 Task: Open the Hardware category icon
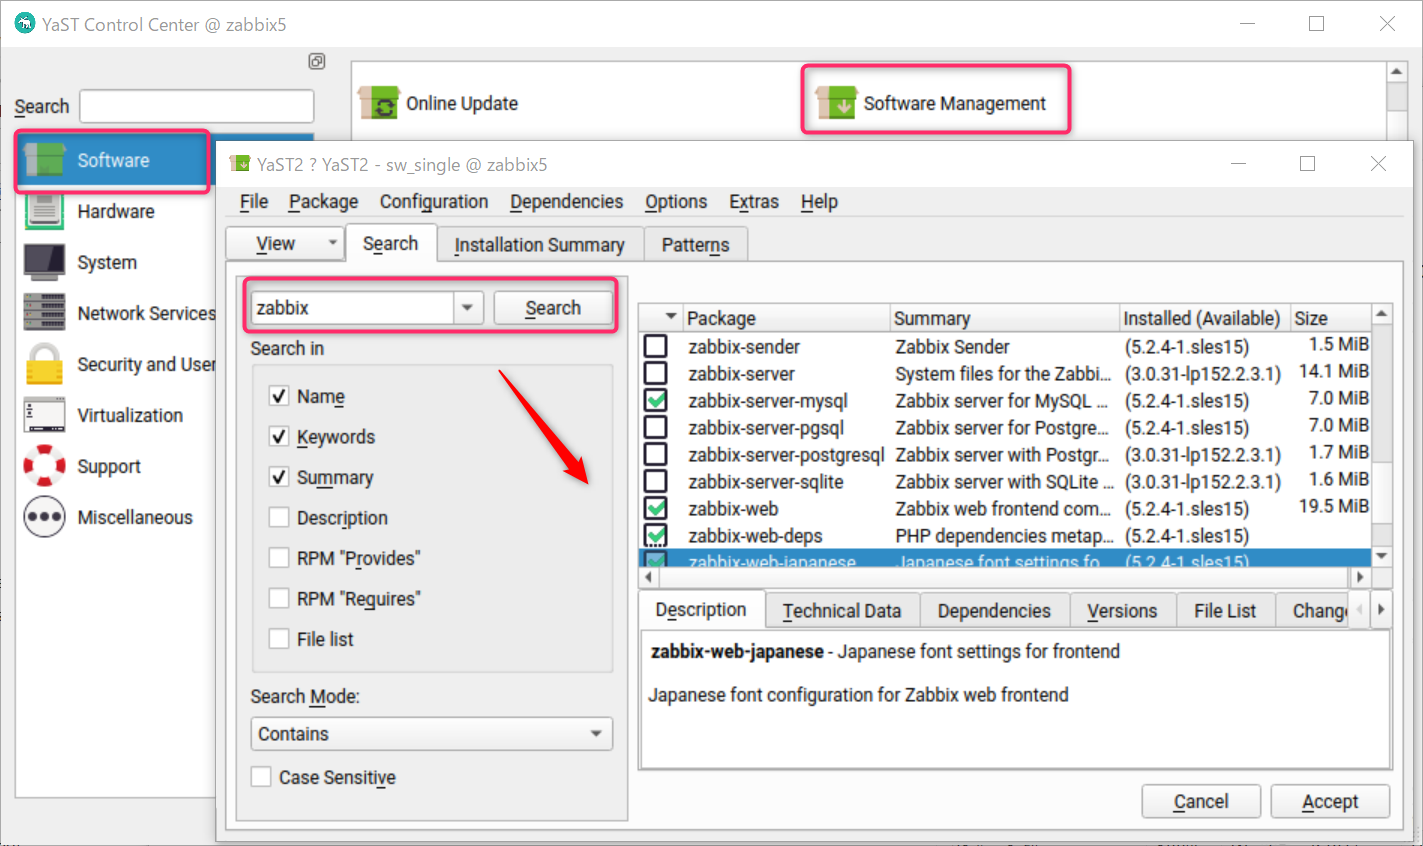pos(45,211)
